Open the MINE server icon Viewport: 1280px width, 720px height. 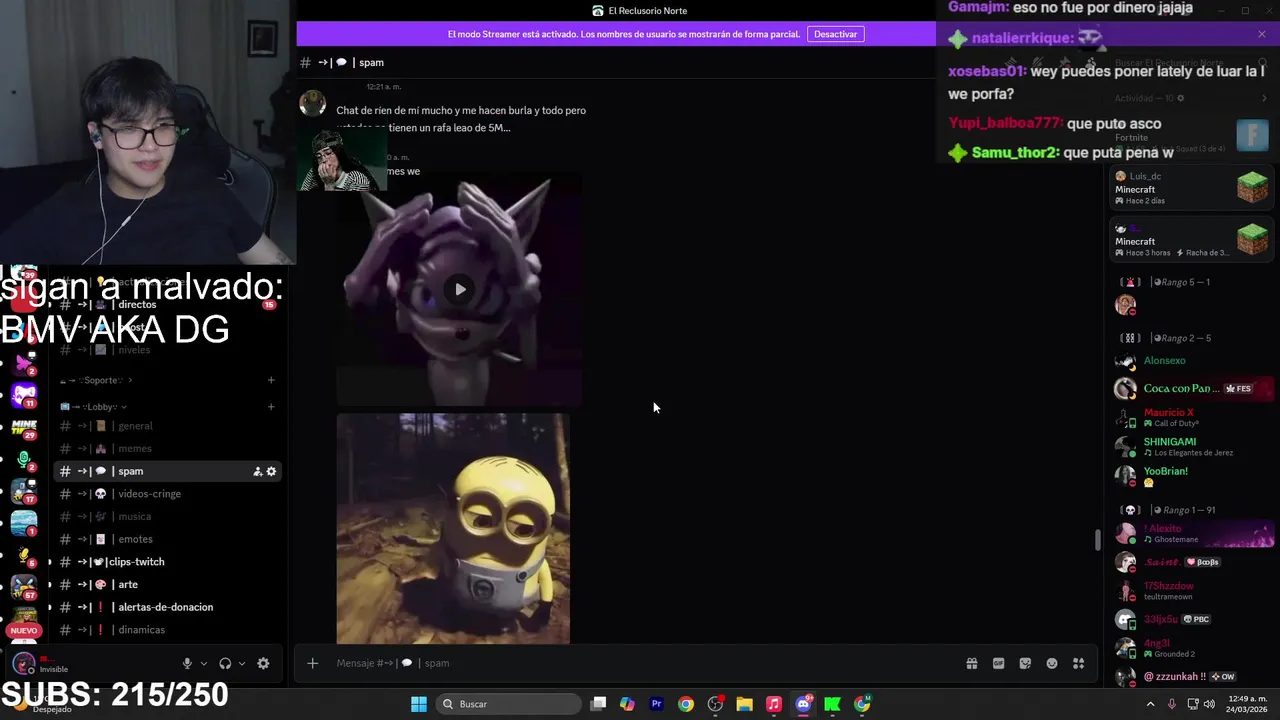pos(24,428)
